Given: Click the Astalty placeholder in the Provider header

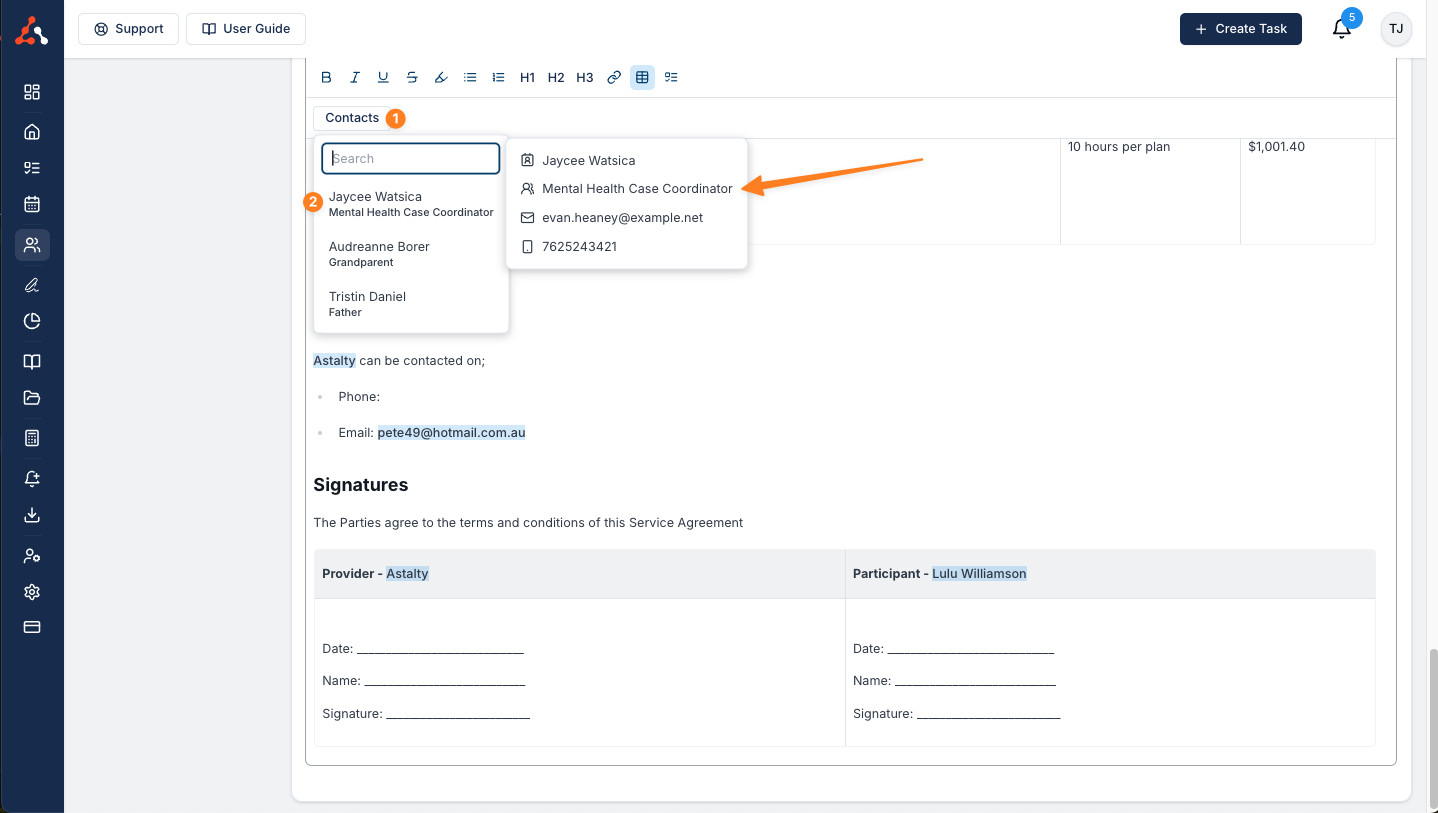Looking at the screenshot, I should 407,573.
